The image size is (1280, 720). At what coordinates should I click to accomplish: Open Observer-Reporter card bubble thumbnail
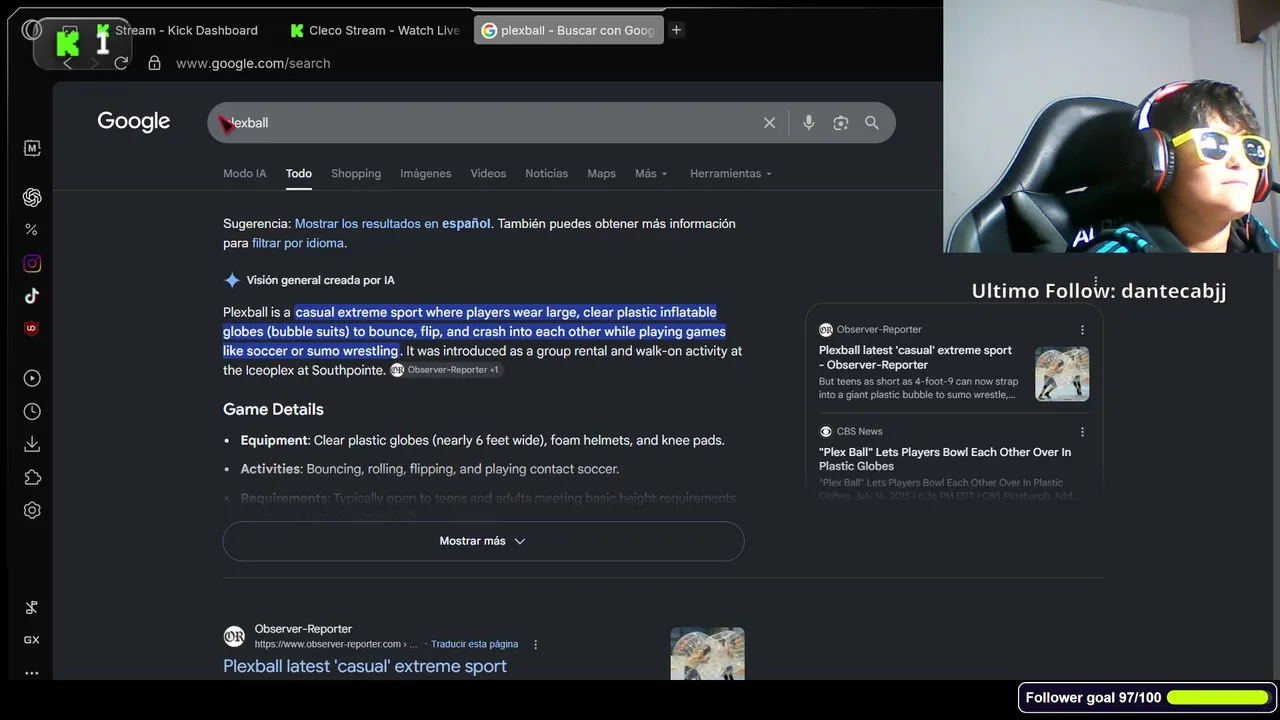(1062, 374)
